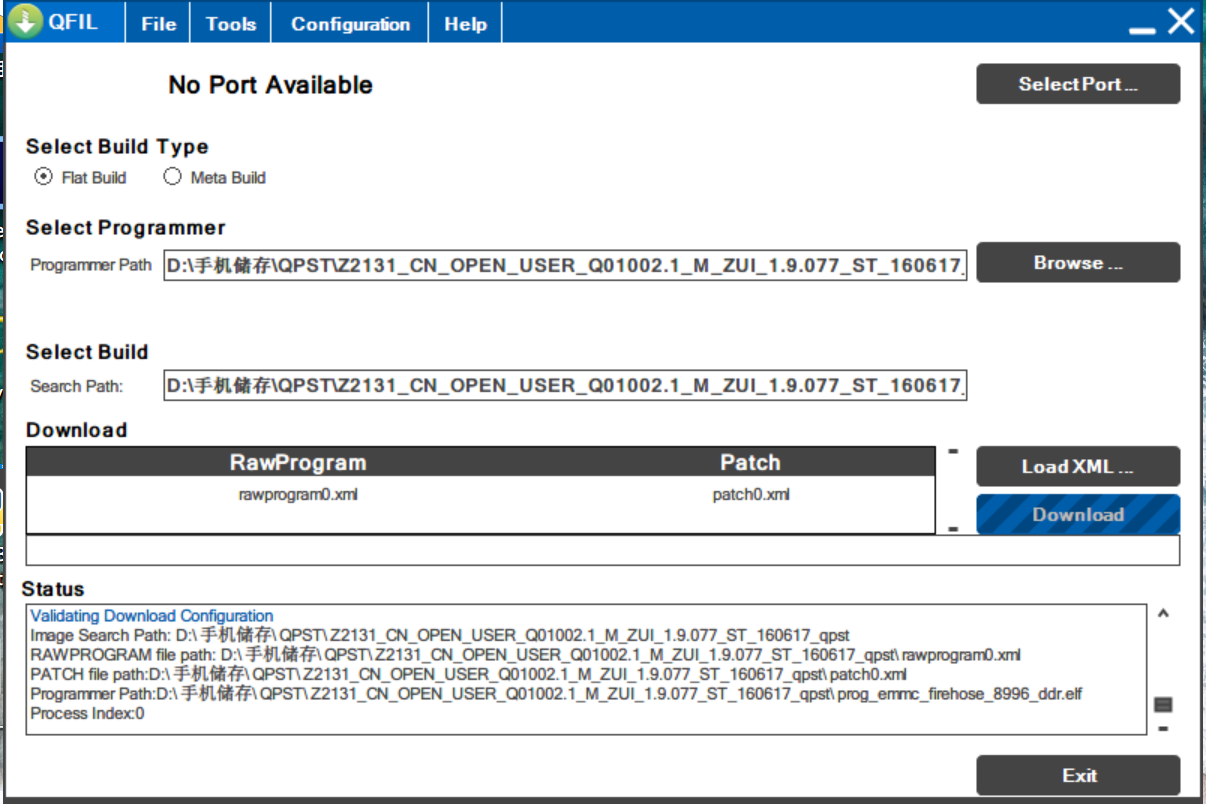Click the 'Programmer Path:D:\' status line
1206x804 pixels.
coord(557,694)
